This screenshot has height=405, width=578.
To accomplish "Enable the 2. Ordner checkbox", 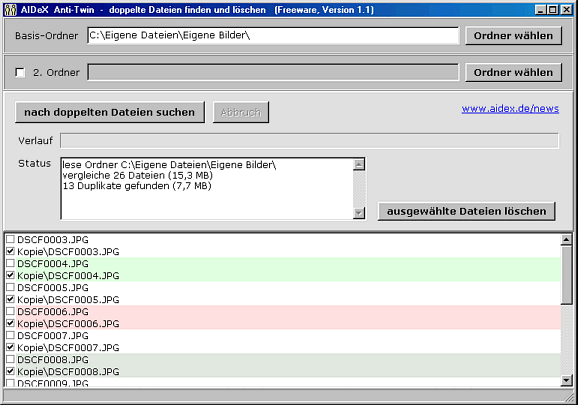I will pyautogui.click(x=20, y=72).
